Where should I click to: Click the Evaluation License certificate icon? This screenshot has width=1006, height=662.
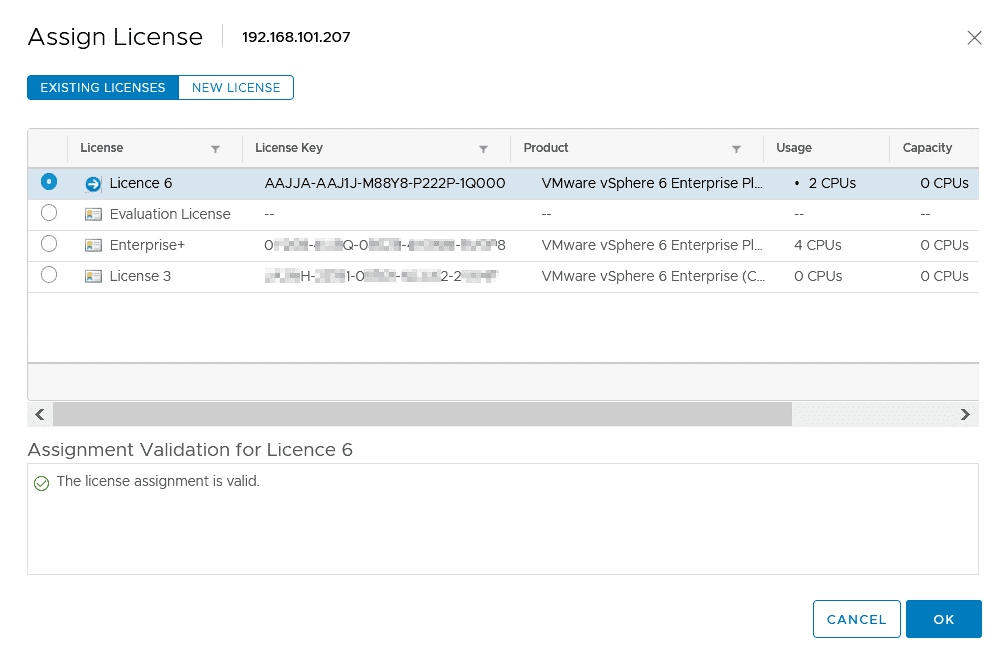[93, 214]
